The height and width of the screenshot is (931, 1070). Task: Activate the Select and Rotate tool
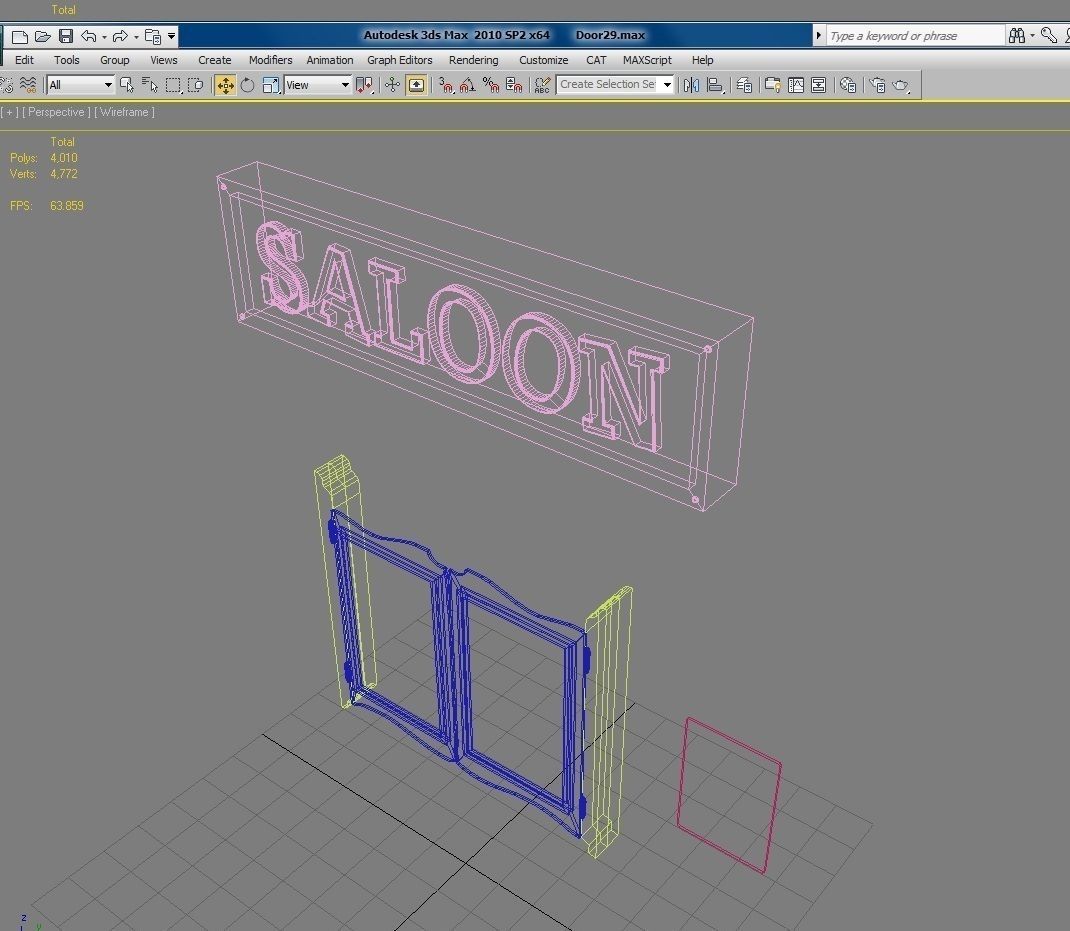click(x=247, y=85)
